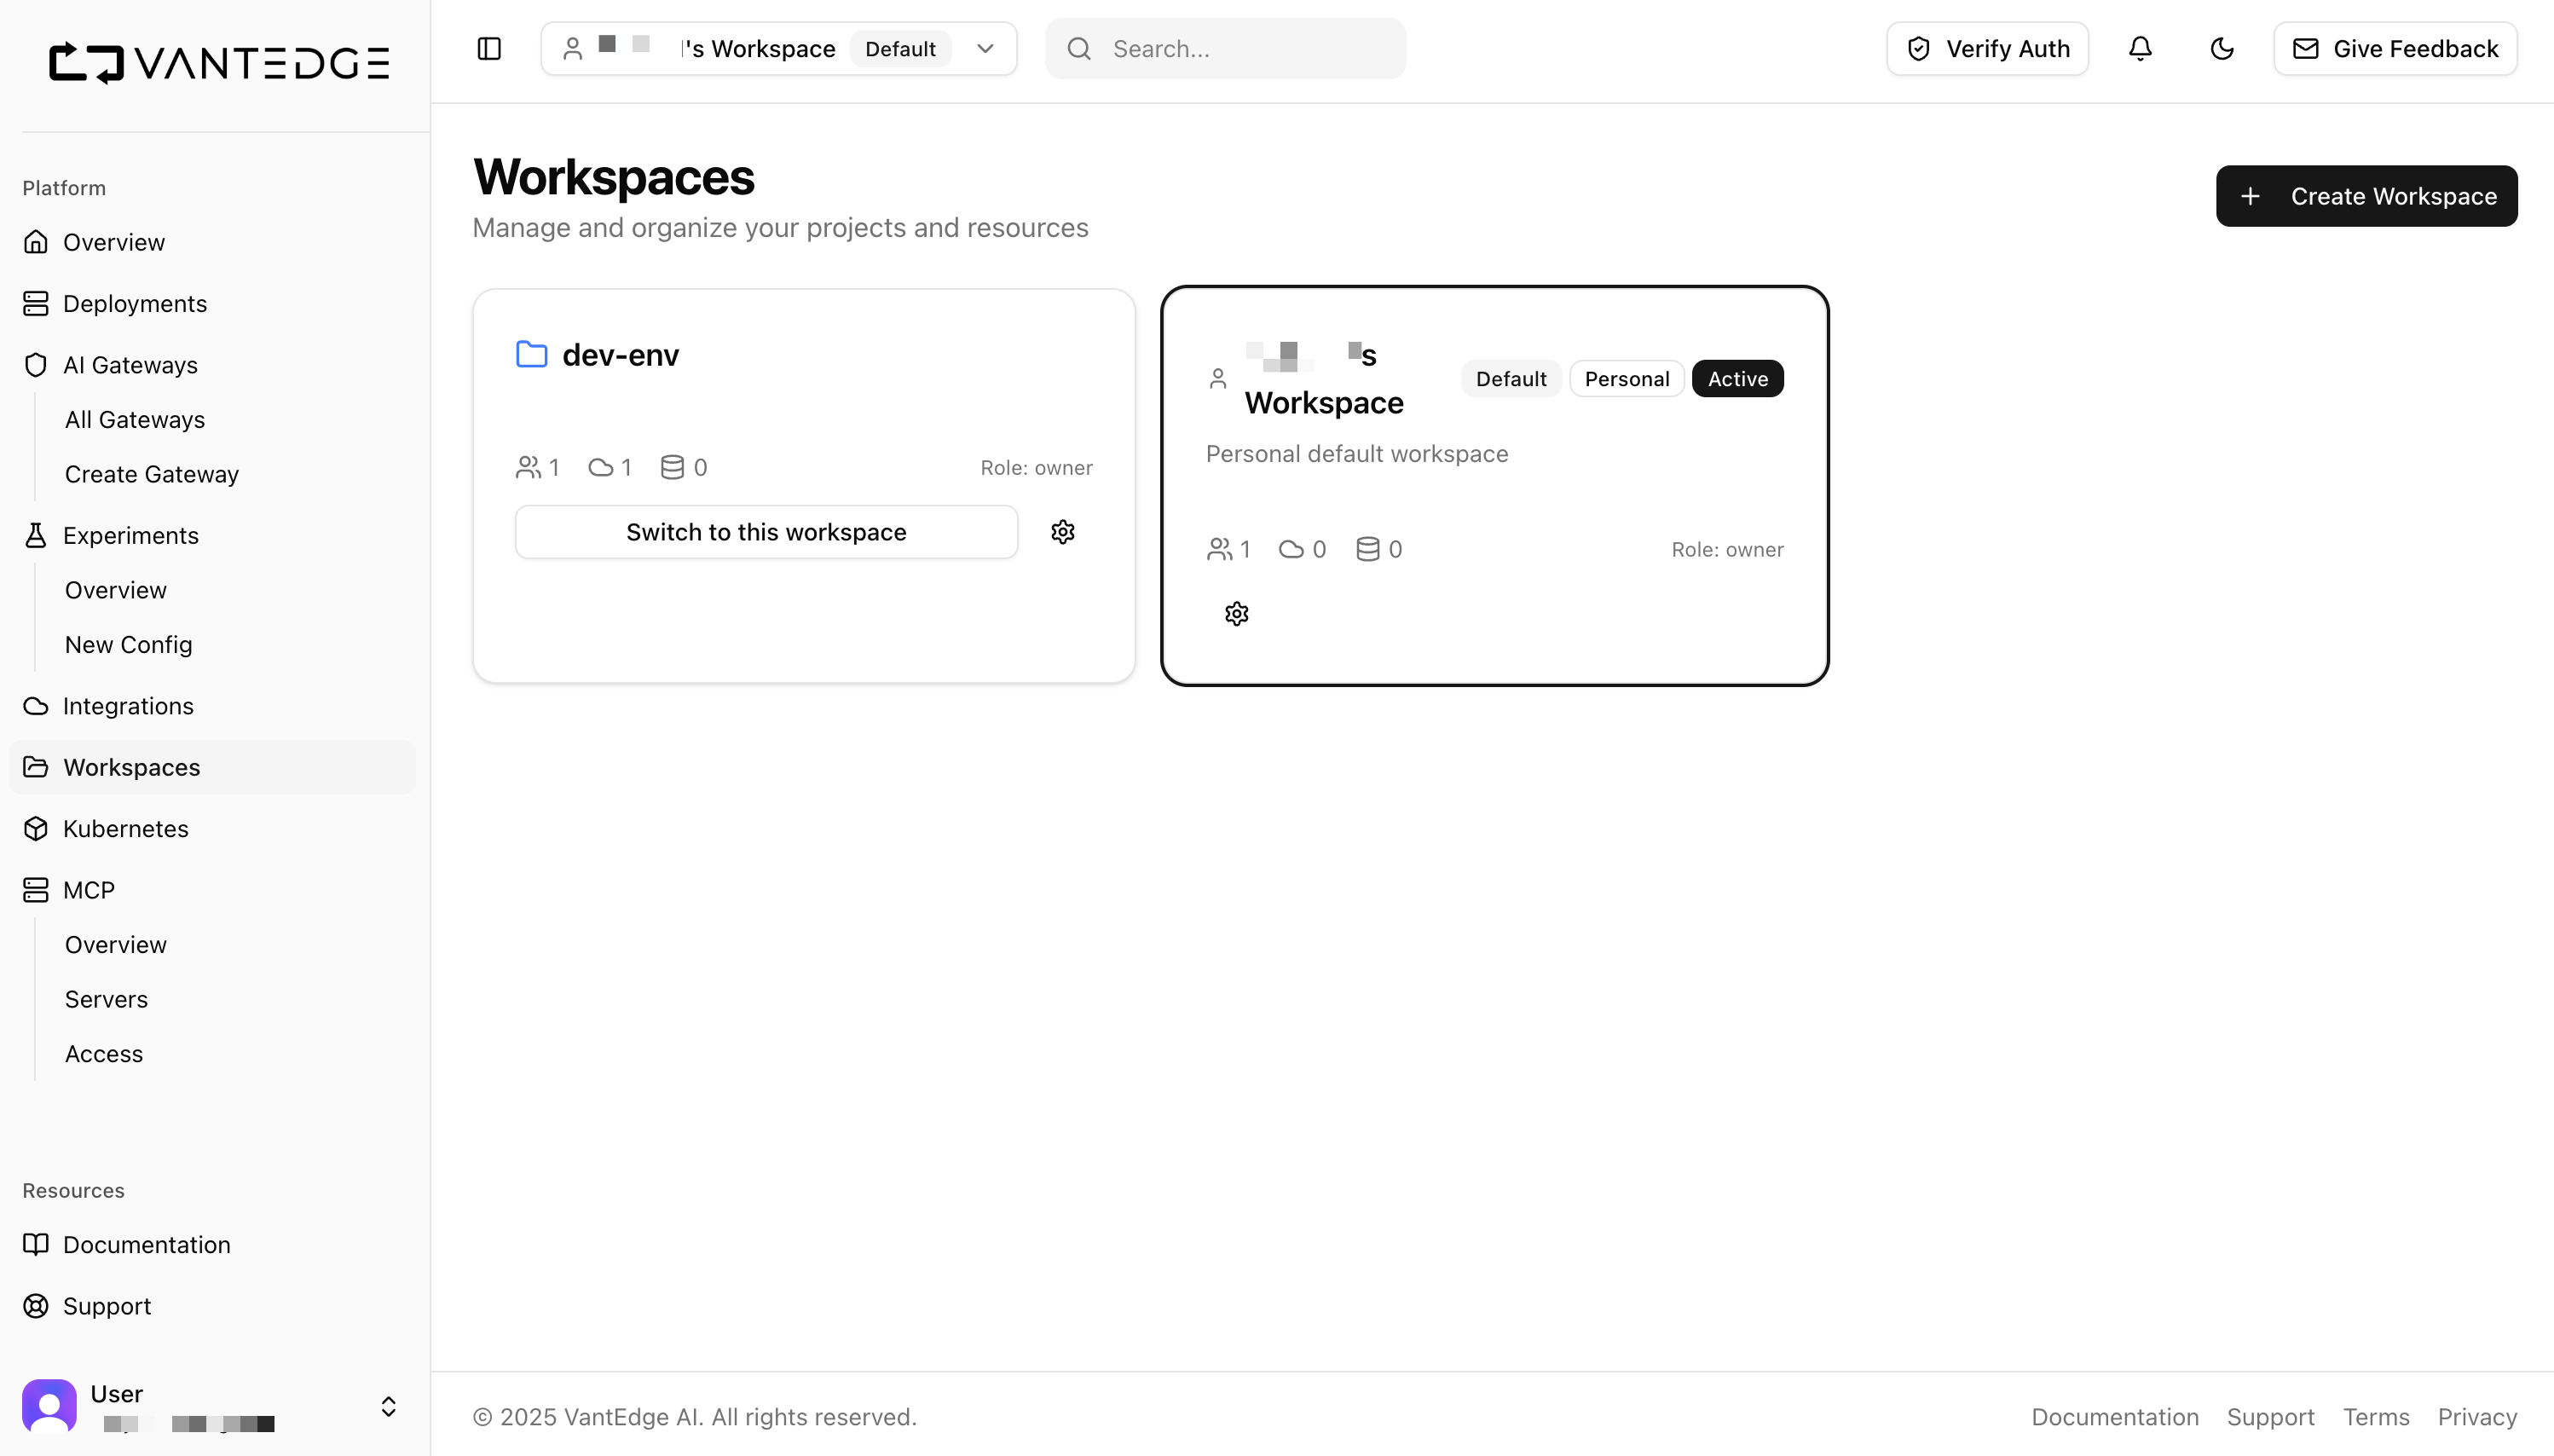Open settings gear on the personal workspace card
Viewport: 2554px width, 1456px height.
[1236, 612]
